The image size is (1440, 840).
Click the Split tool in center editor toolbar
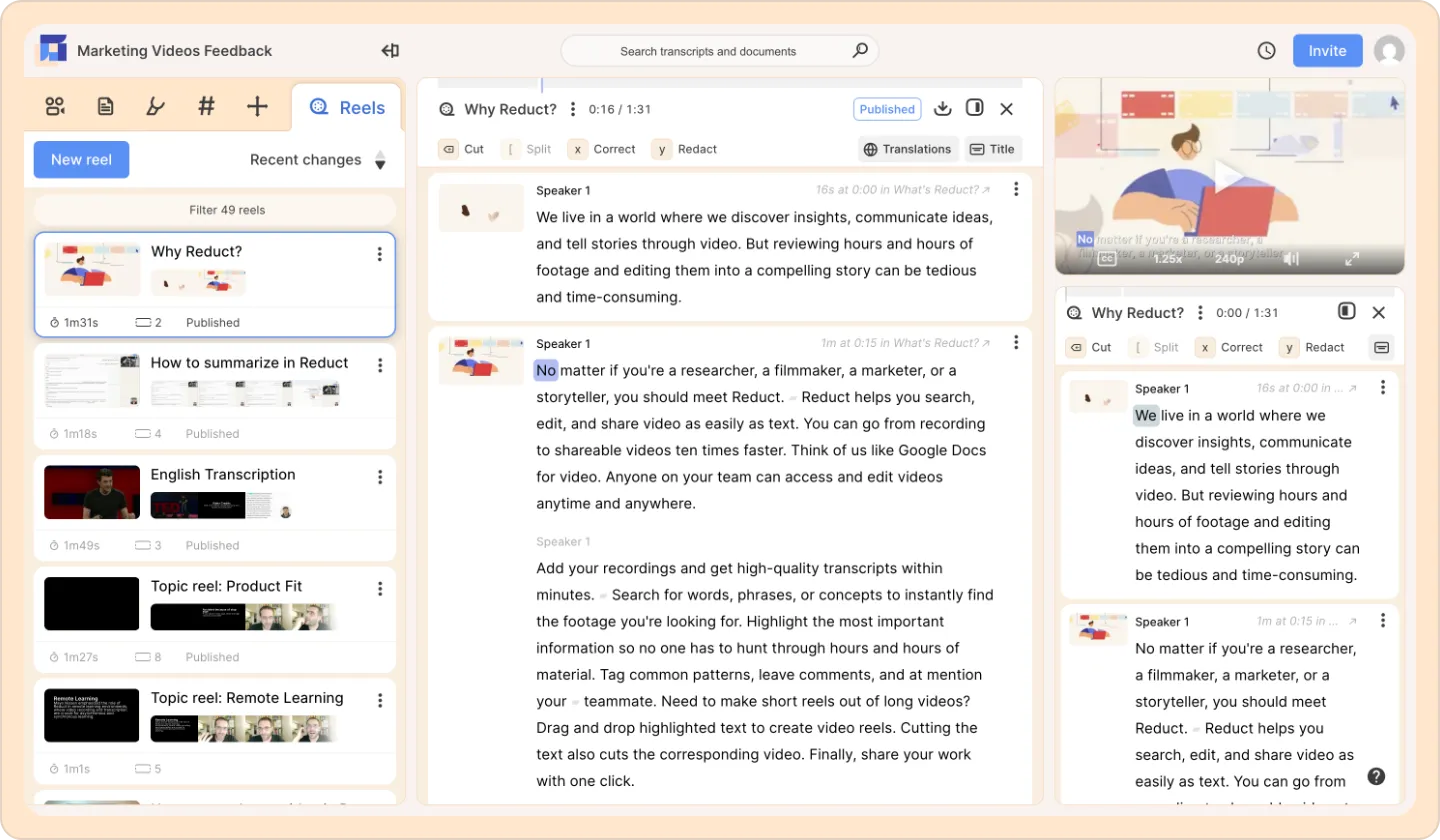528,149
